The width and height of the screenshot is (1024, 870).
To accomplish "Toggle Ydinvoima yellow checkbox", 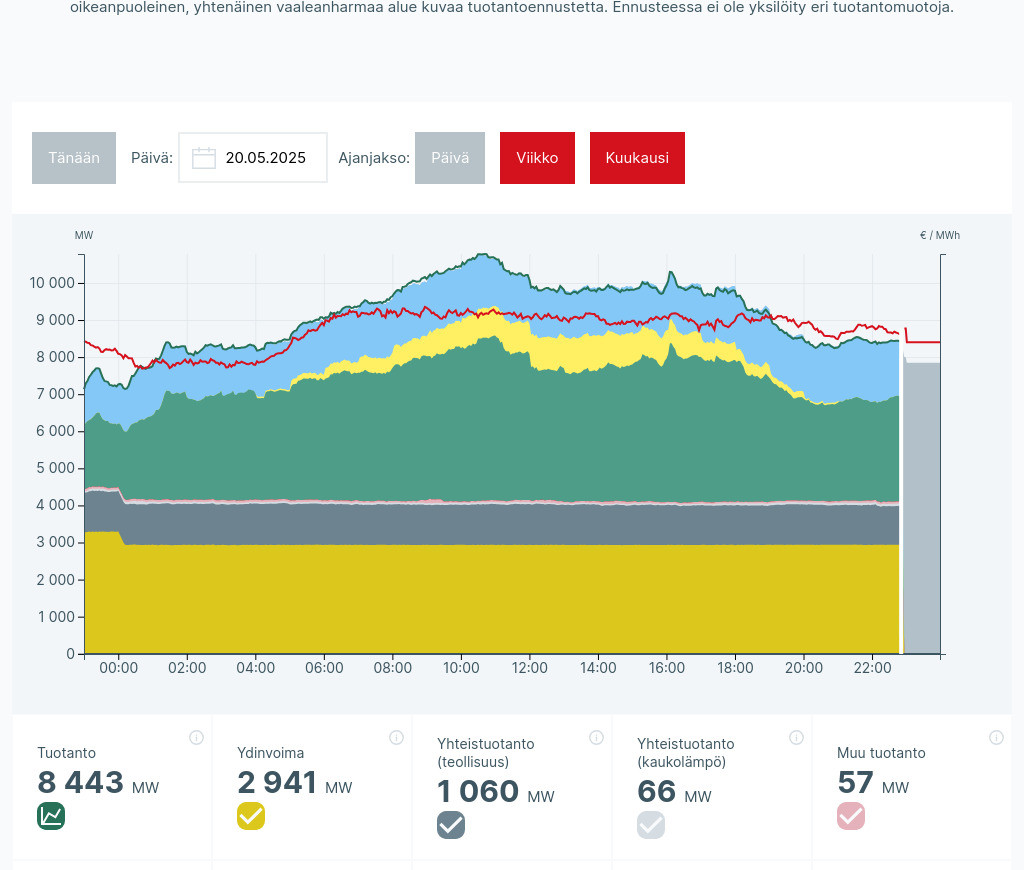I will click(x=251, y=816).
